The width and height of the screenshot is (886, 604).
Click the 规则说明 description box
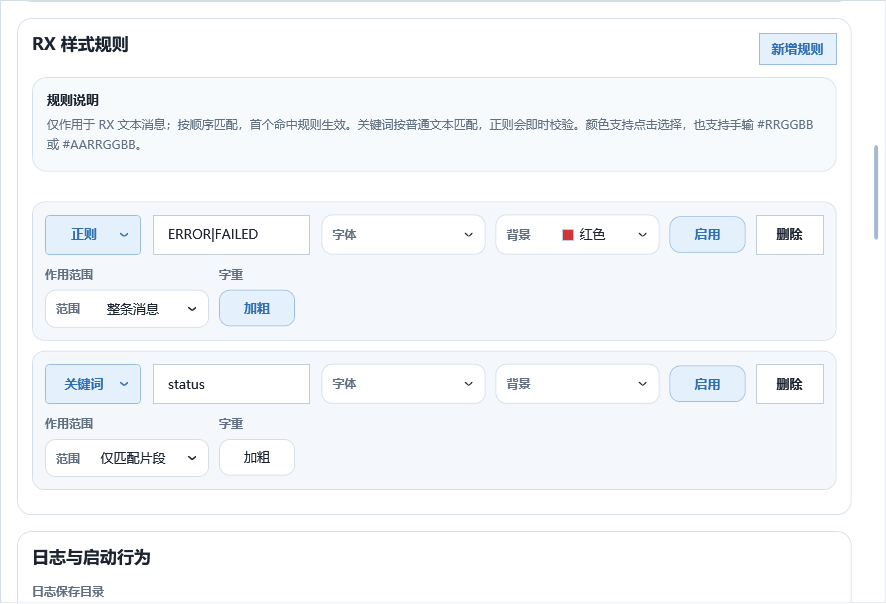[433, 124]
